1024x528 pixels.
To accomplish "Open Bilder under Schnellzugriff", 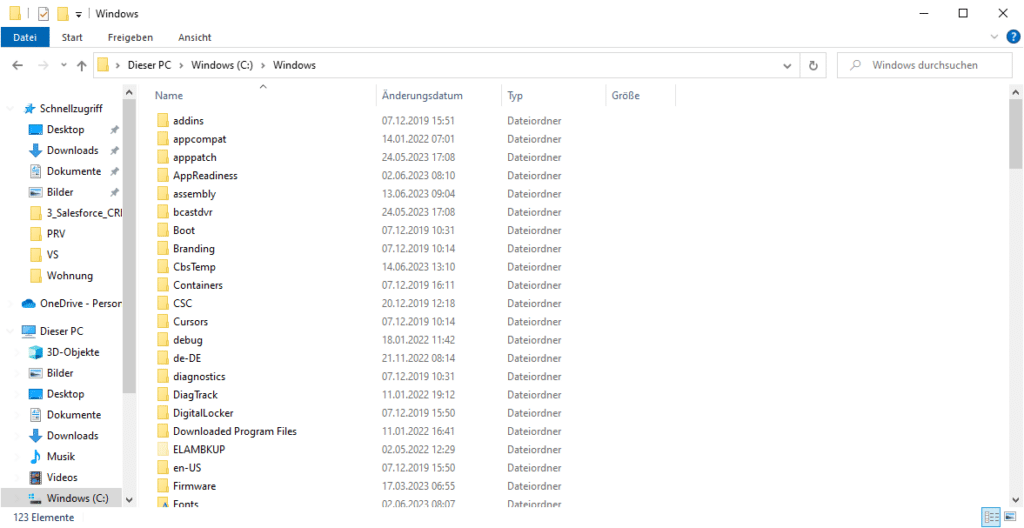I will (x=60, y=192).
